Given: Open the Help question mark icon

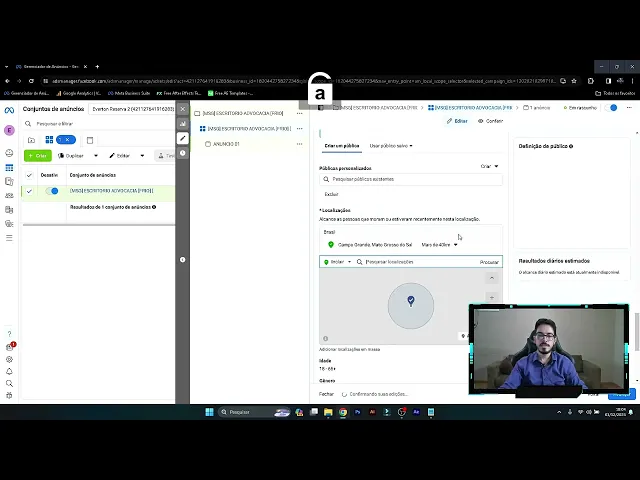Looking at the screenshot, I should point(9,334).
